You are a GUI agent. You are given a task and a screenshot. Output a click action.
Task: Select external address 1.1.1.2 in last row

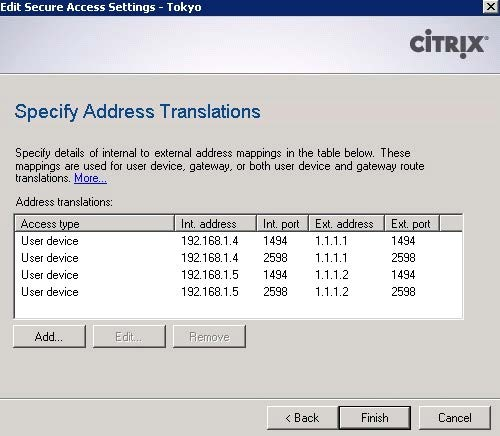332,292
